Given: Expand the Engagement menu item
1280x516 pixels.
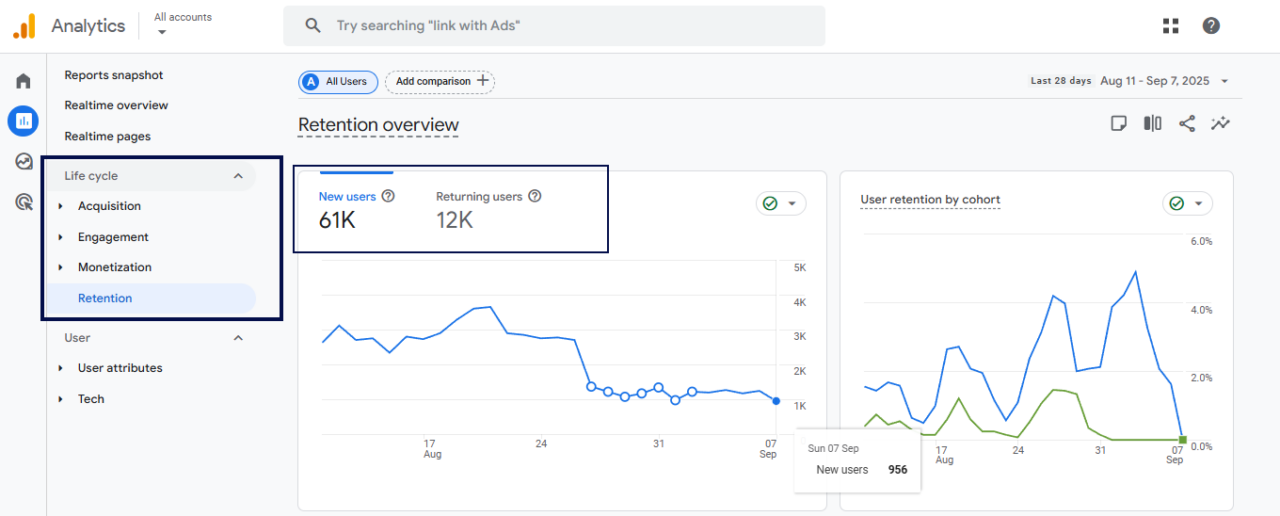Looking at the screenshot, I should [x=61, y=237].
